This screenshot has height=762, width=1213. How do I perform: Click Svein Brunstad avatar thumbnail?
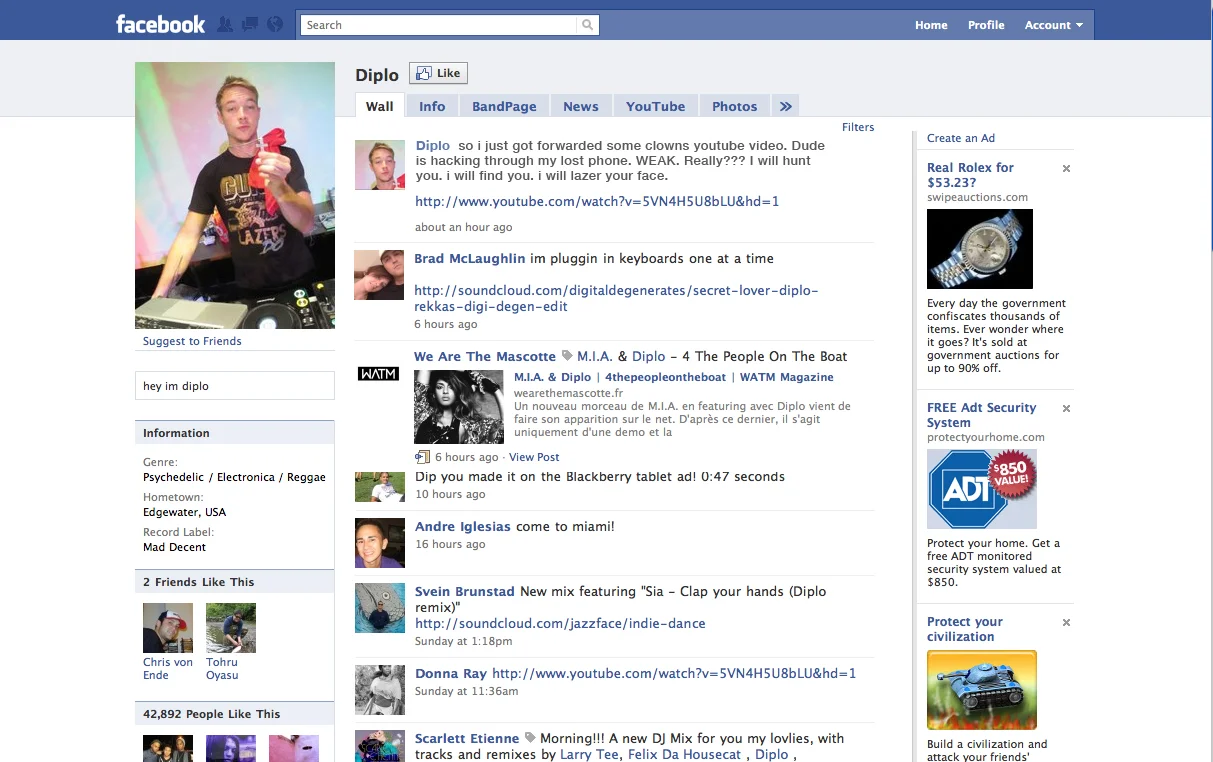[380, 608]
